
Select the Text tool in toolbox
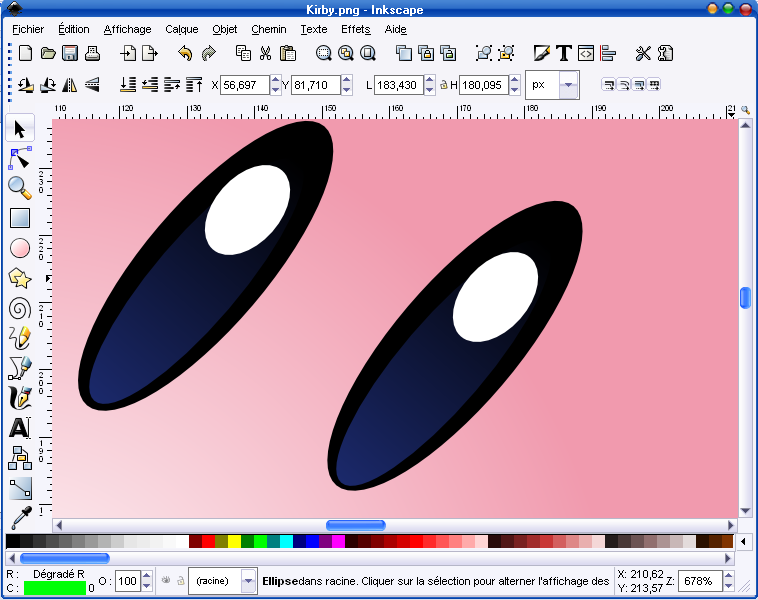click(20, 428)
